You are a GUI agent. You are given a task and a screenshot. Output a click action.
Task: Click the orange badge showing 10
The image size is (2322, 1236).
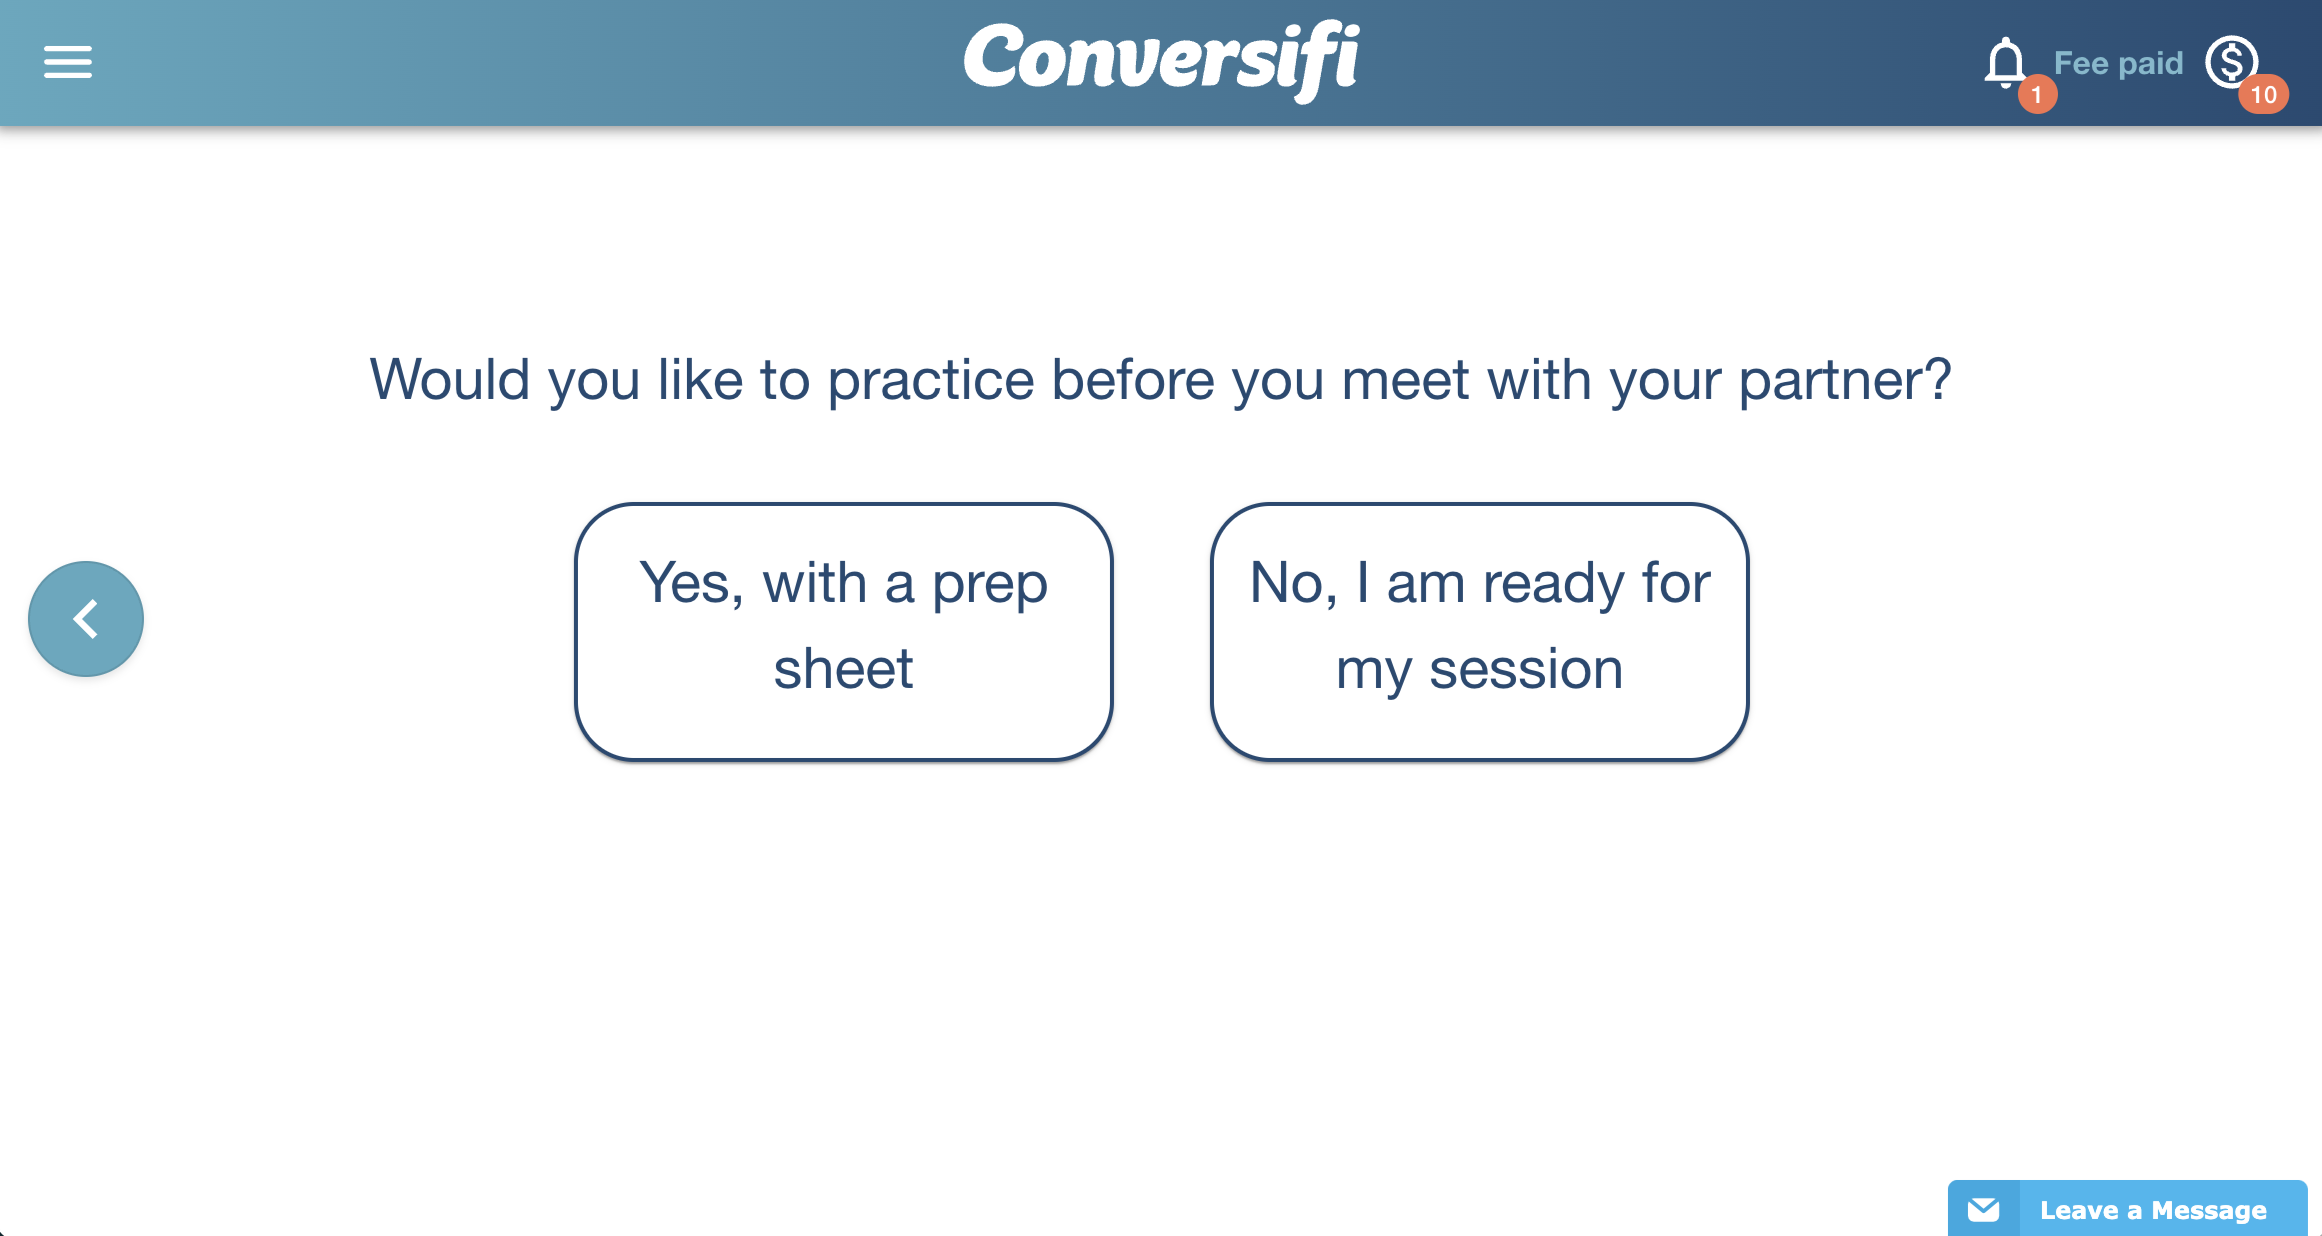click(2263, 95)
